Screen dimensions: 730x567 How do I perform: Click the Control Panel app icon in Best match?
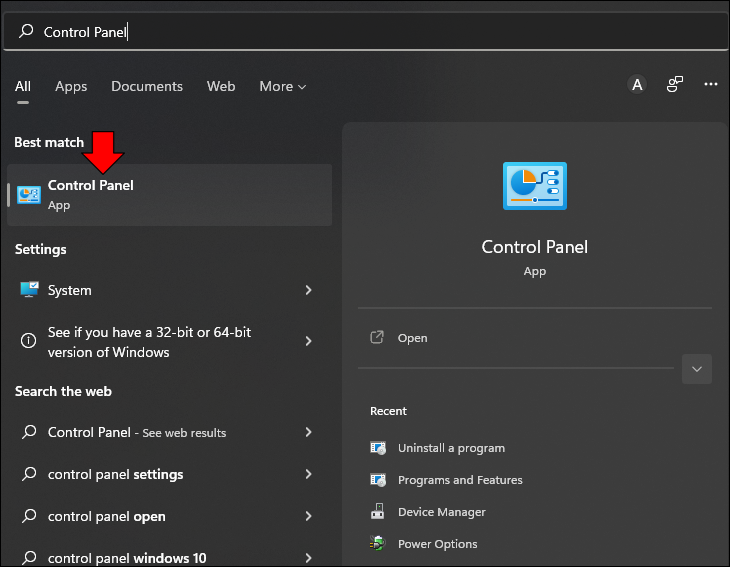[x=29, y=195]
